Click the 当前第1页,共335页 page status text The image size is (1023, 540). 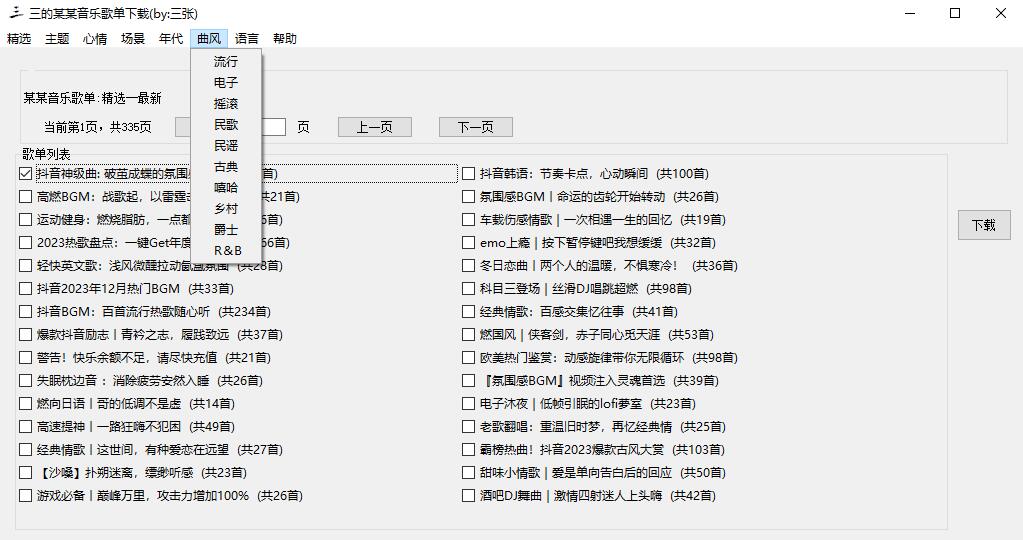[98, 127]
